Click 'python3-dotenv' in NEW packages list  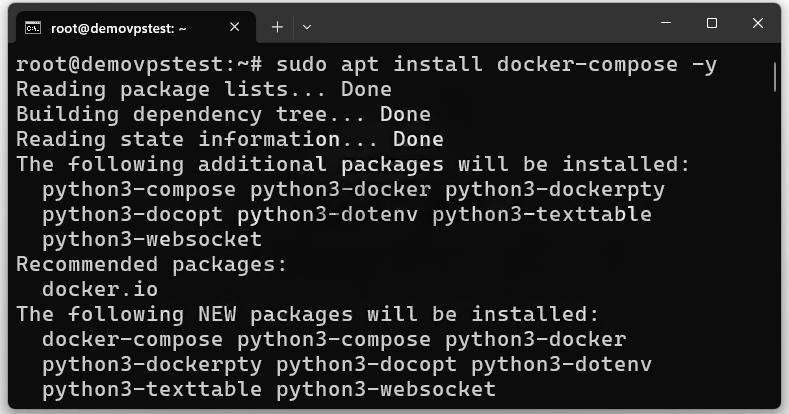pyautogui.click(x=562, y=365)
